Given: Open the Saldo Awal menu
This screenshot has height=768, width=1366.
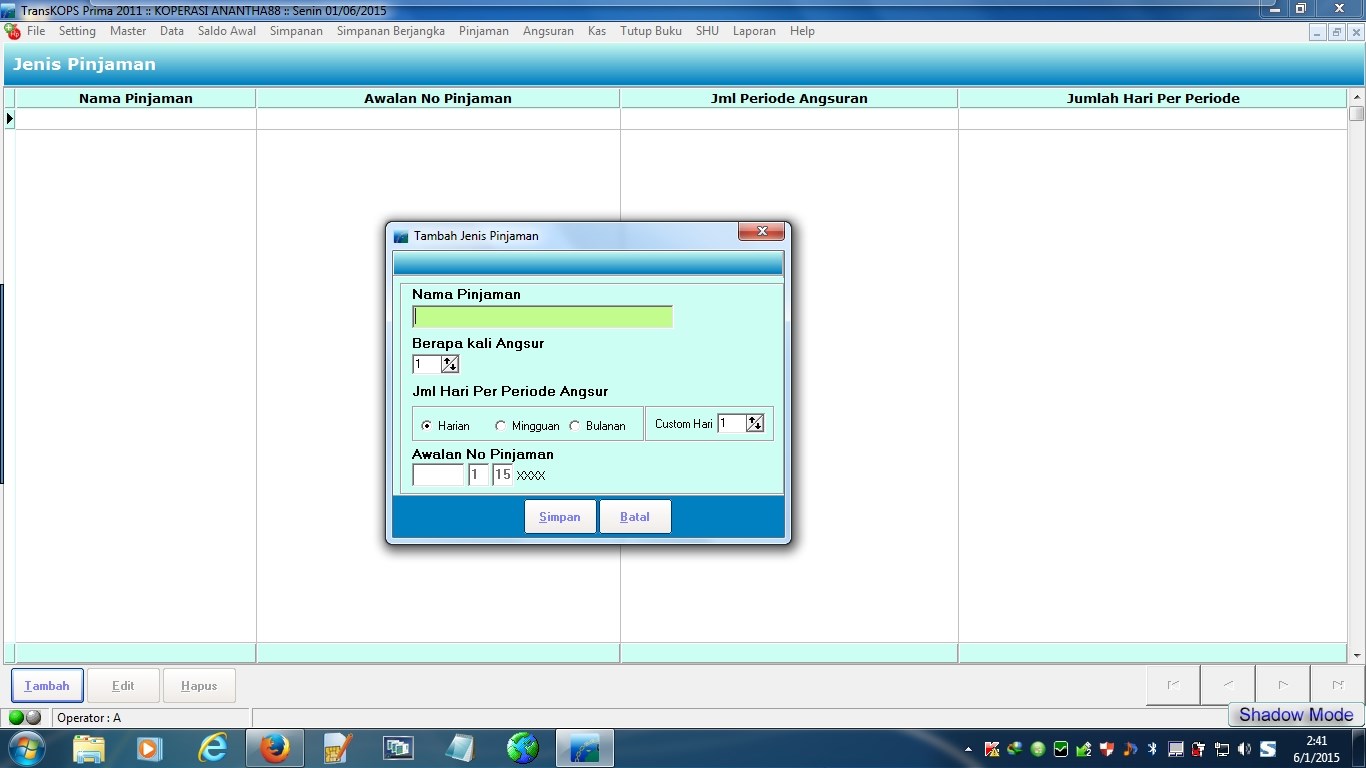Looking at the screenshot, I should pos(227,31).
